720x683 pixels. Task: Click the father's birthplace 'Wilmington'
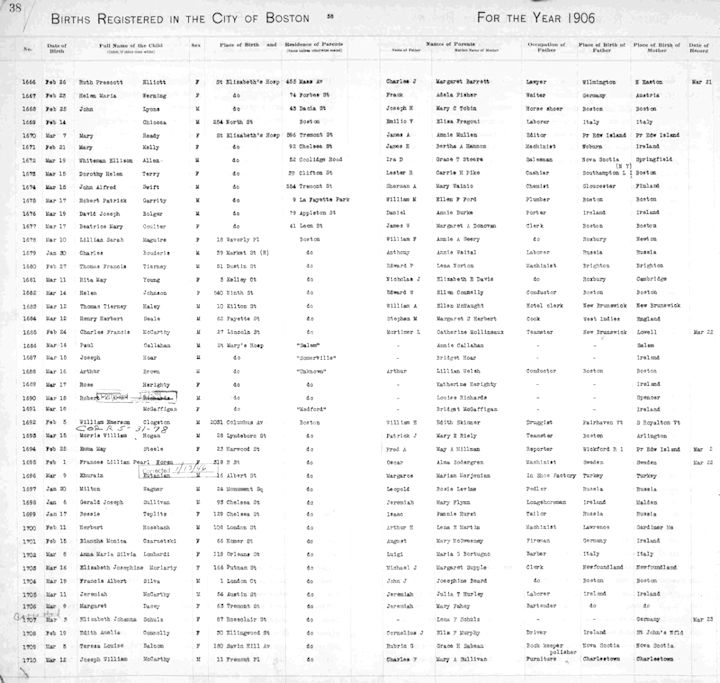click(599, 82)
